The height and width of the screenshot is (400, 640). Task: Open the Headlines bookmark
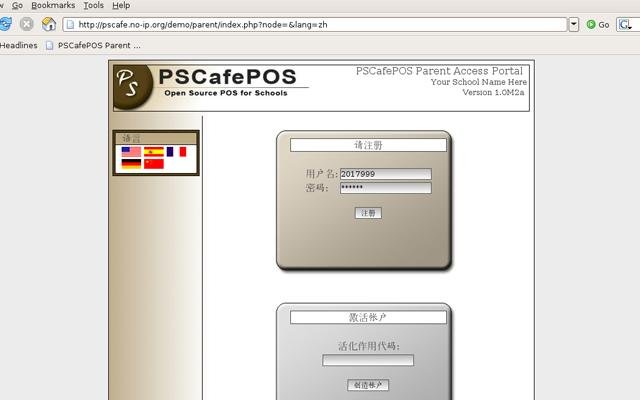pos(18,45)
